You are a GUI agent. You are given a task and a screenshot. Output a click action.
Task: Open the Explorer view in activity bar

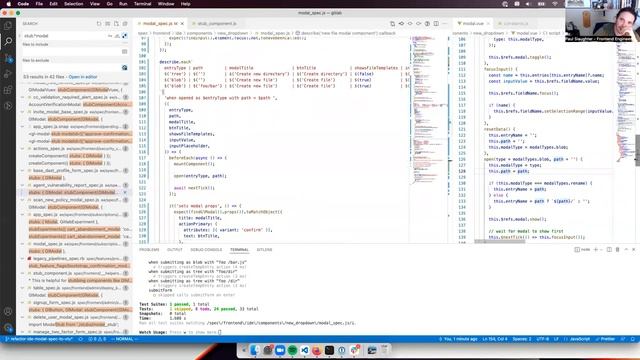click(x=8, y=25)
